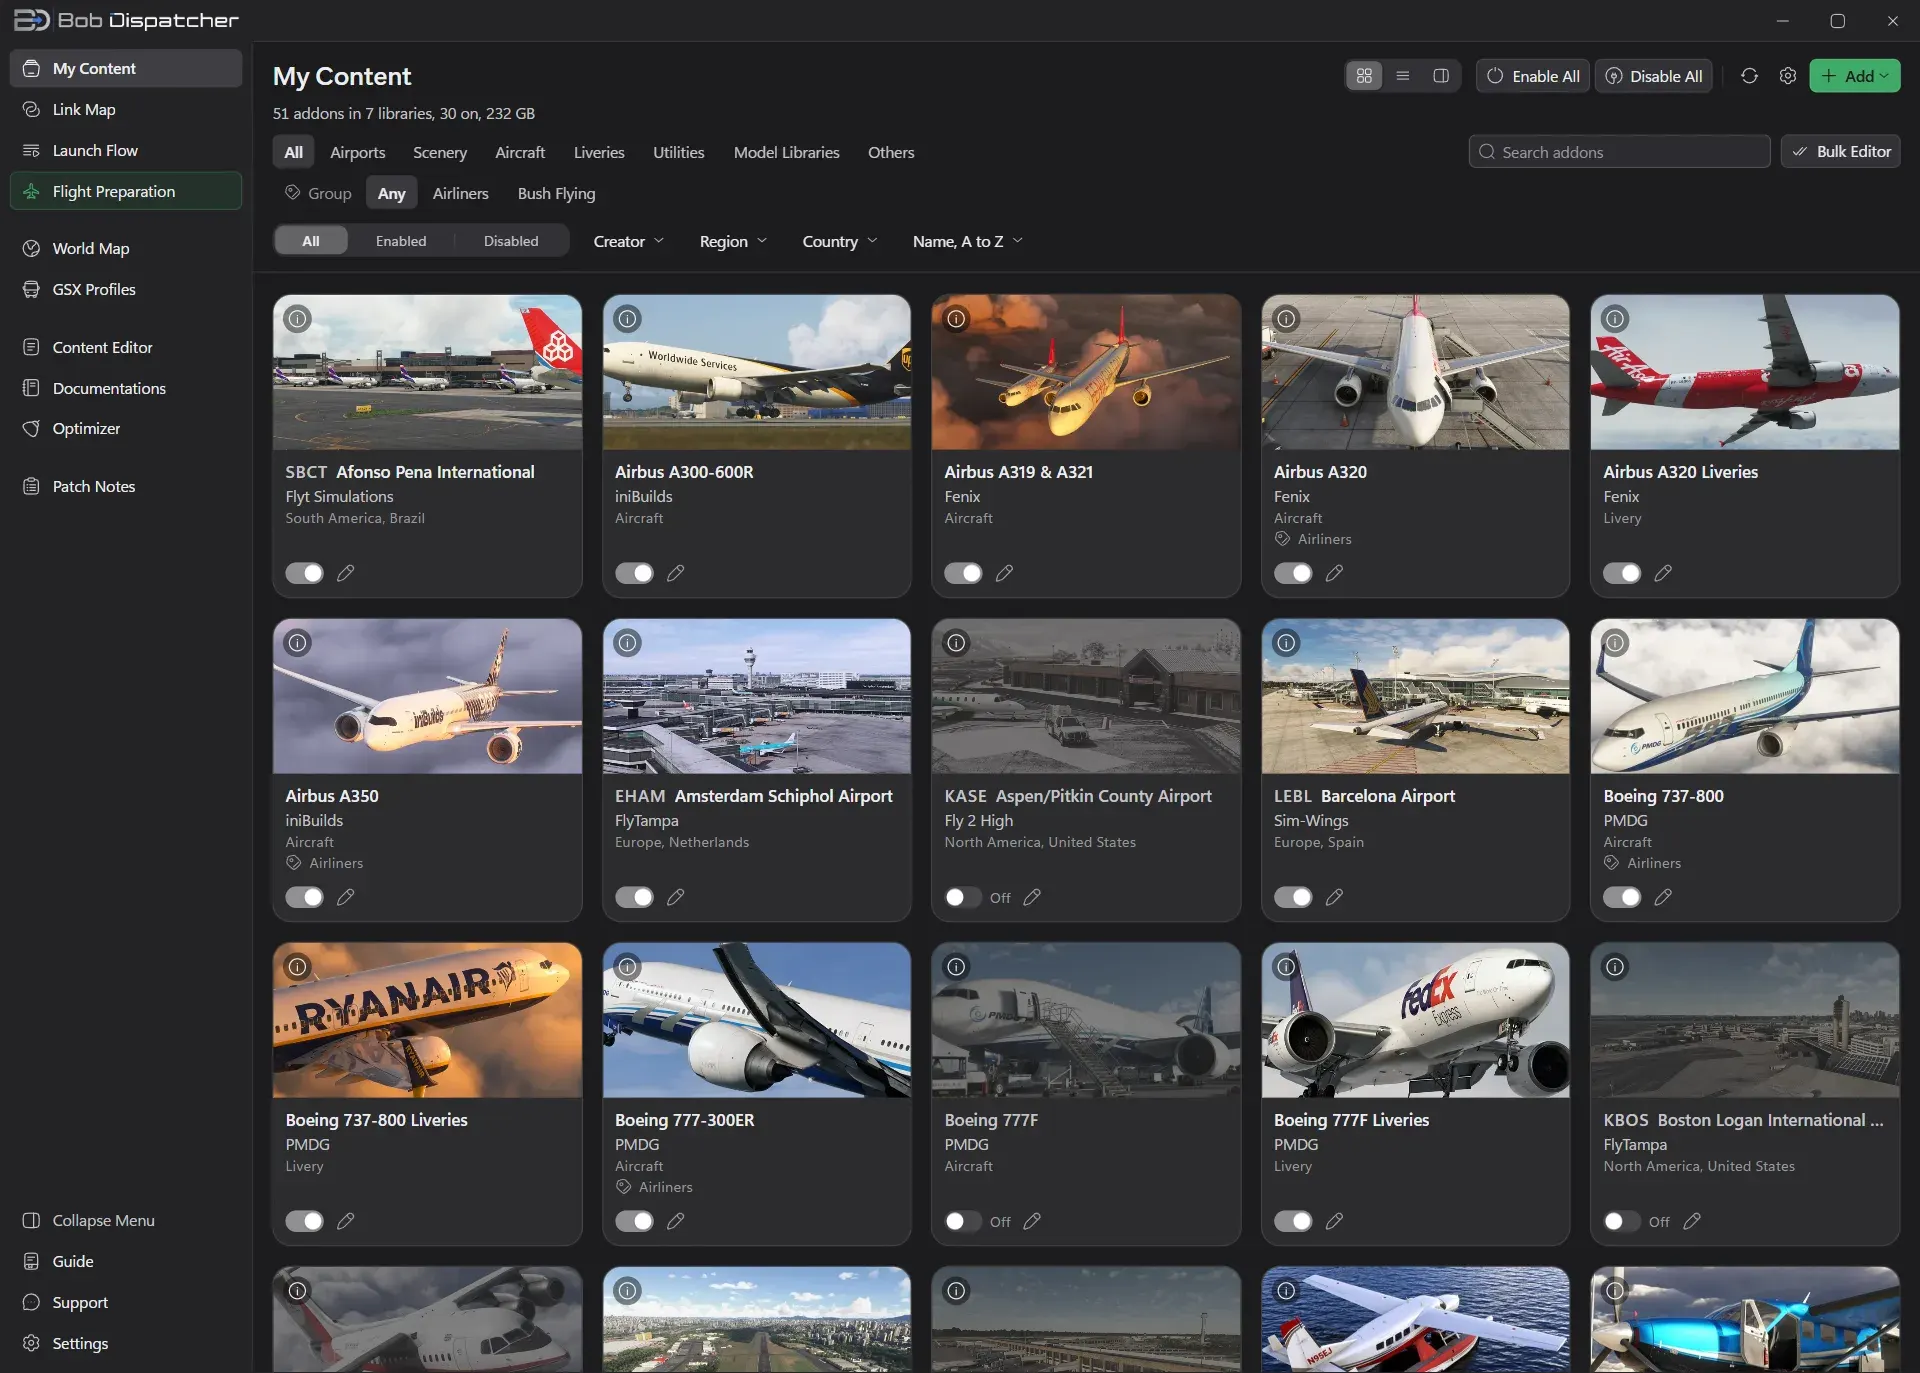Open the Name, A to Z sort dropdown
The width and height of the screenshot is (1920, 1373).
point(967,241)
